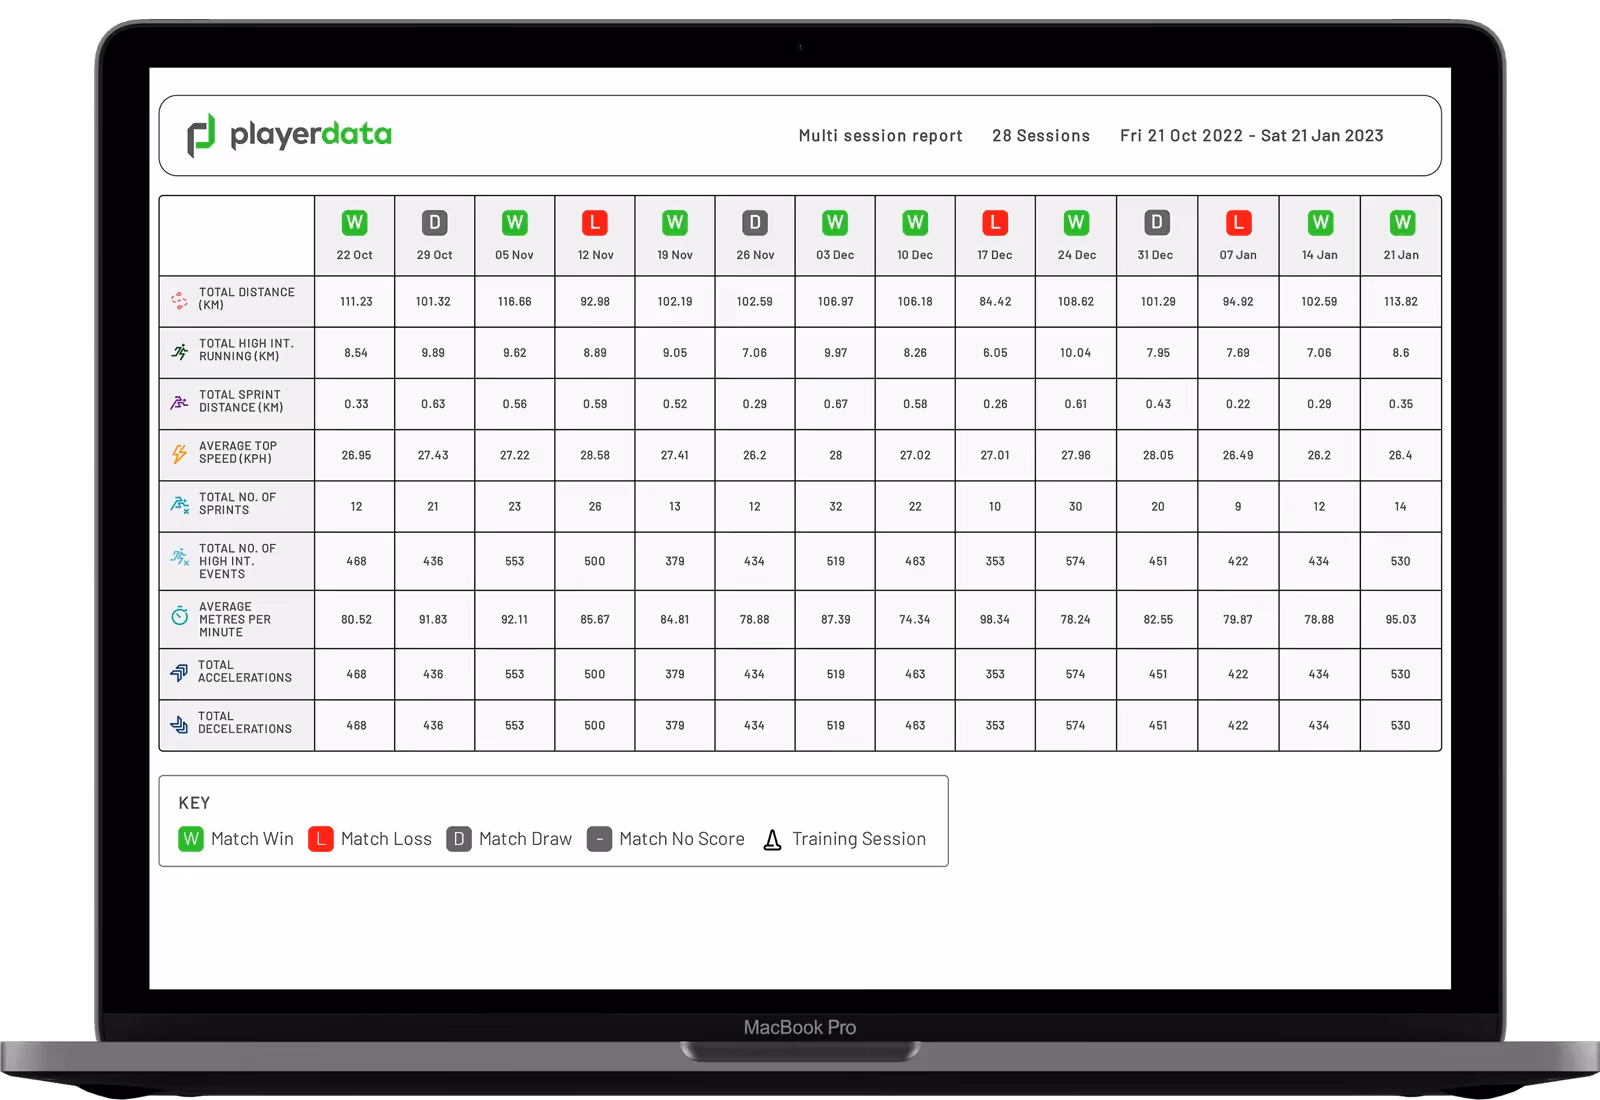Click the '28 Sessions' label
This screenshot has height=1100, width=1600.
pos(1041,136)
